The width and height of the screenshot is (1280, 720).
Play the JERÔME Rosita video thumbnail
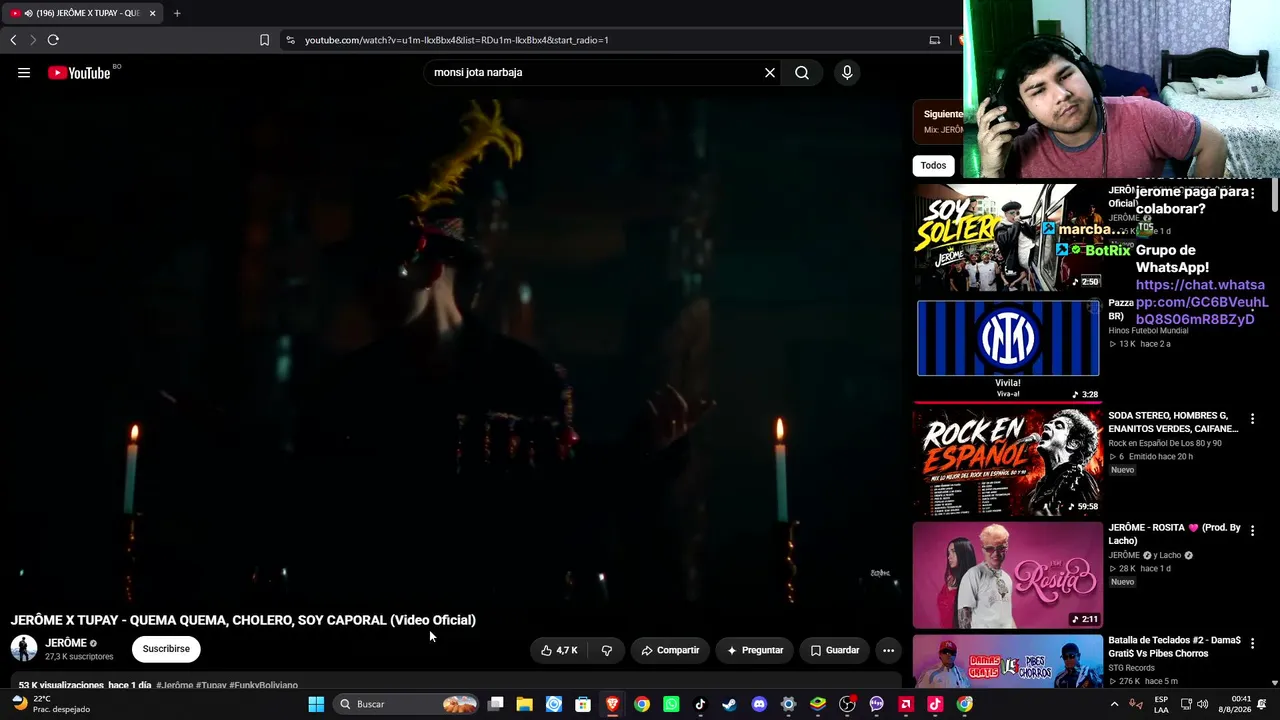point(1008,575)
